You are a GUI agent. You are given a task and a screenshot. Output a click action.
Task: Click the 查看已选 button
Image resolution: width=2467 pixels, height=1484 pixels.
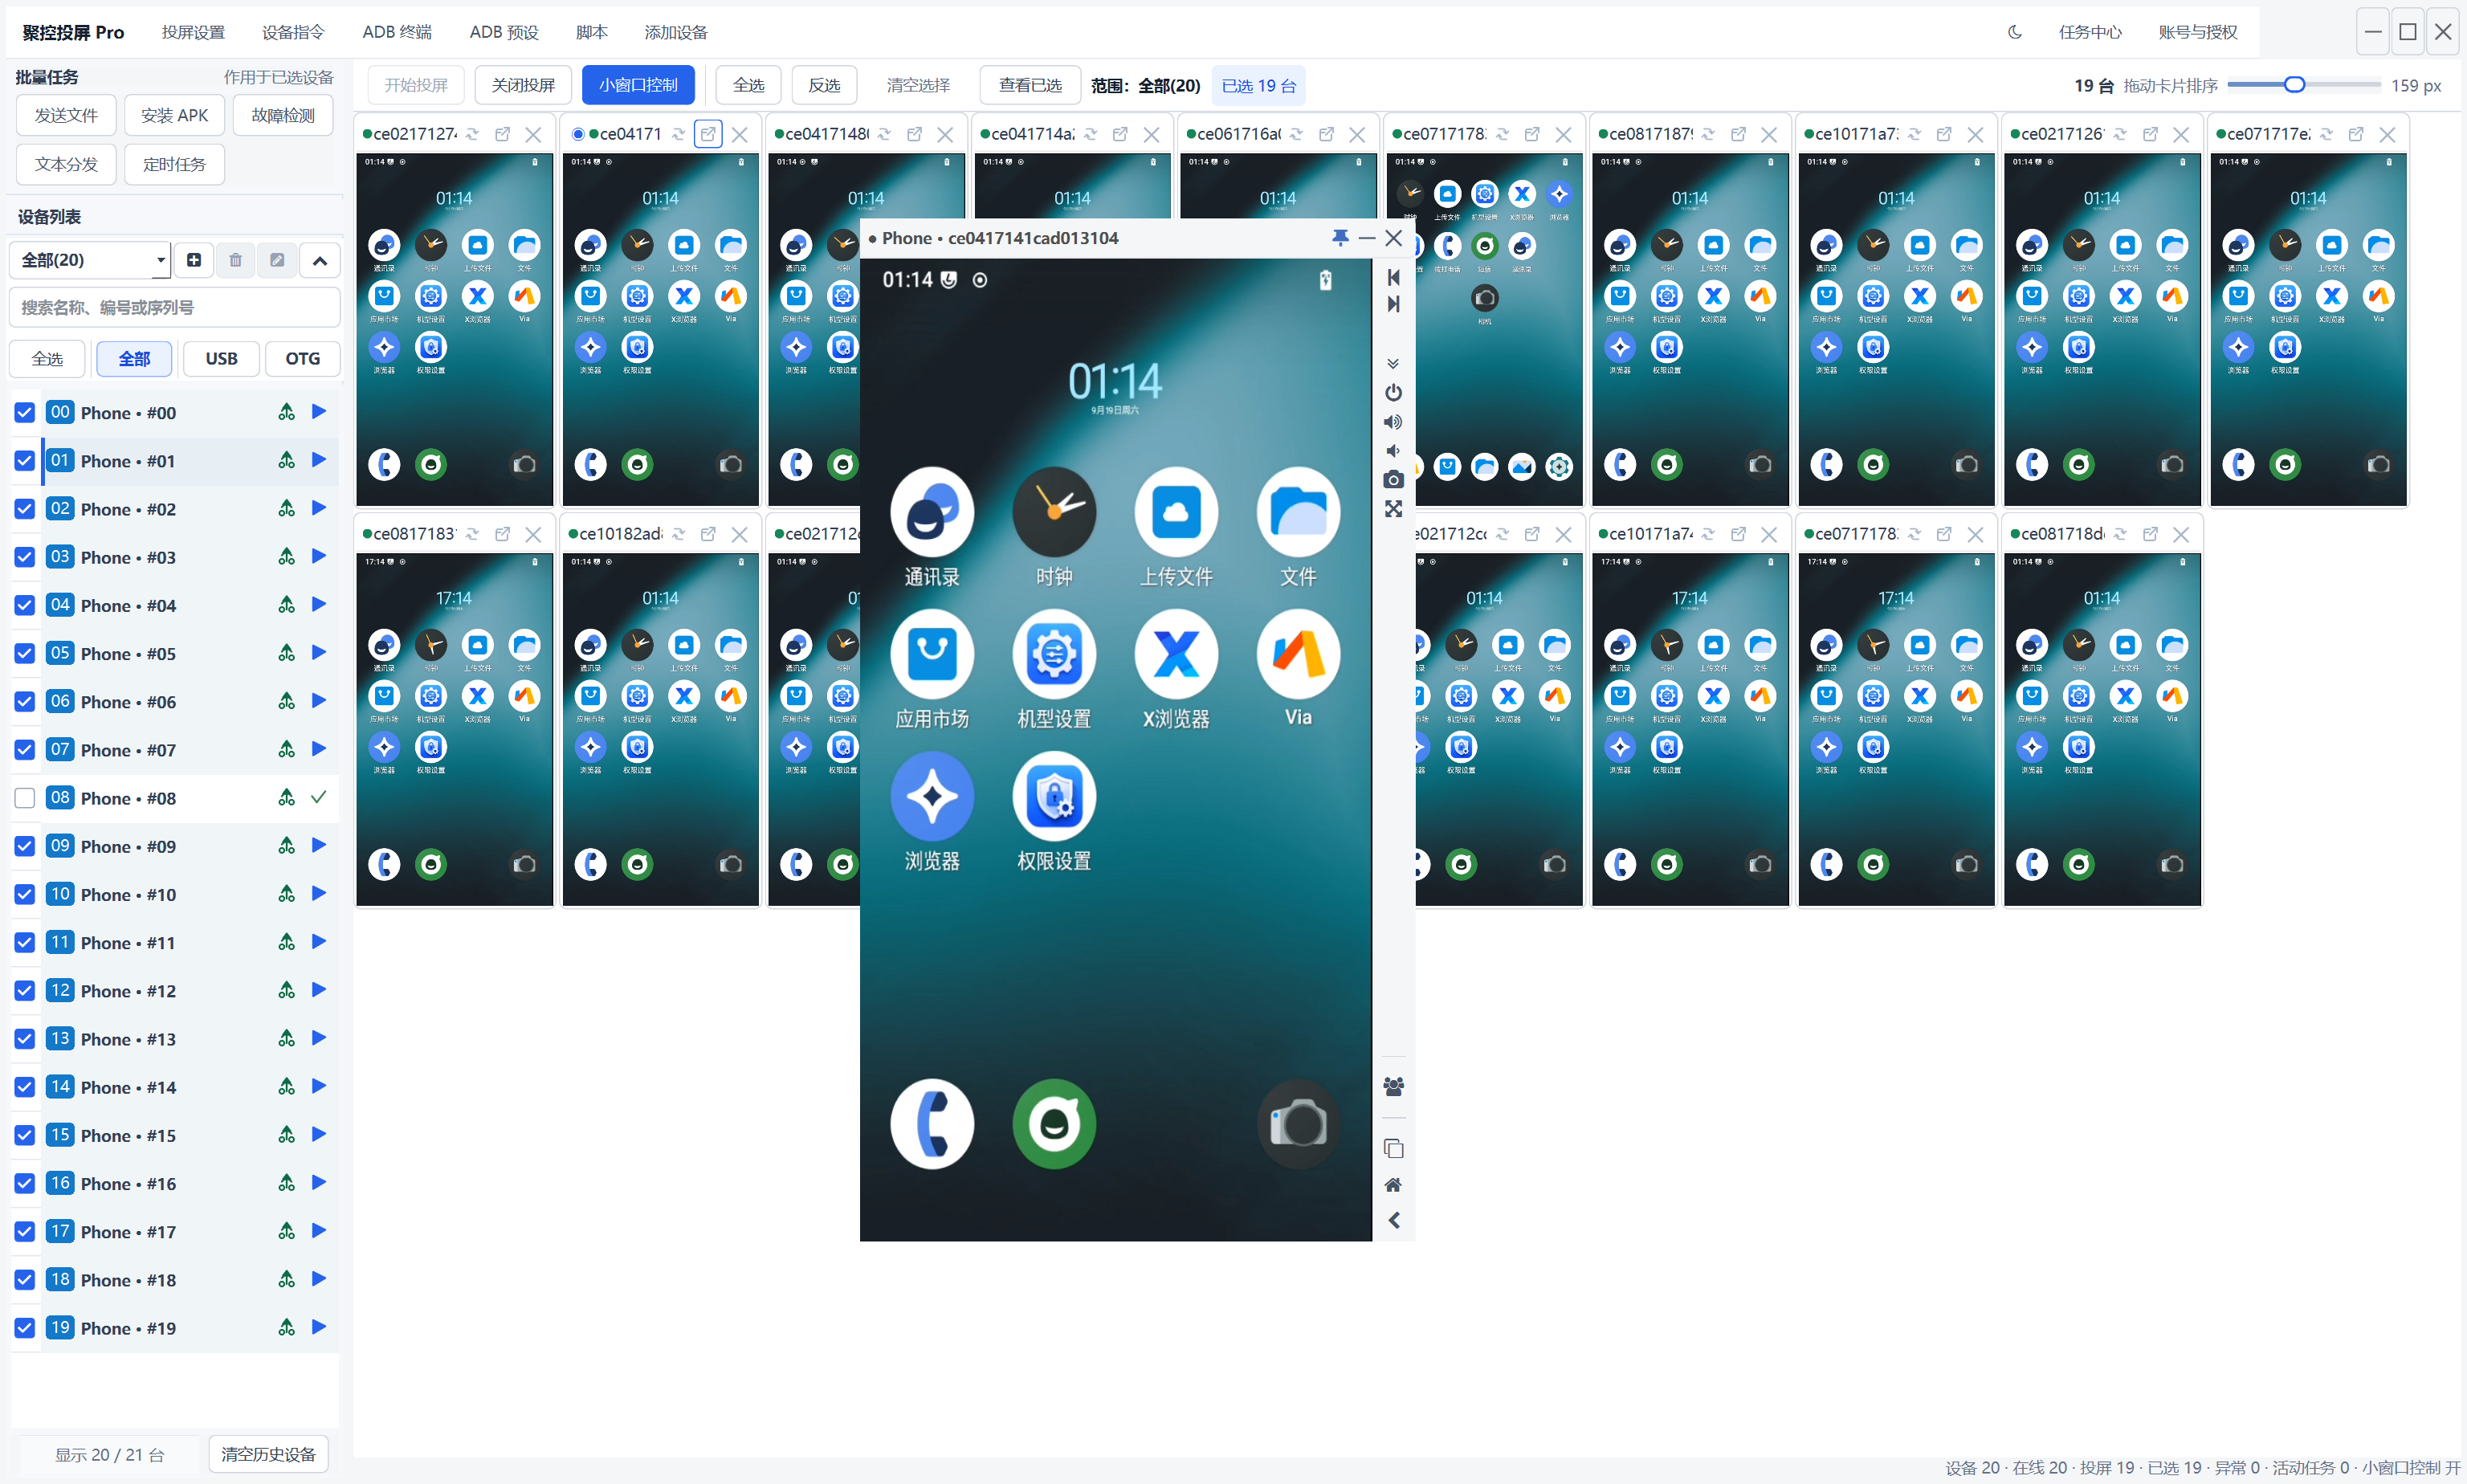point(1030,85)
